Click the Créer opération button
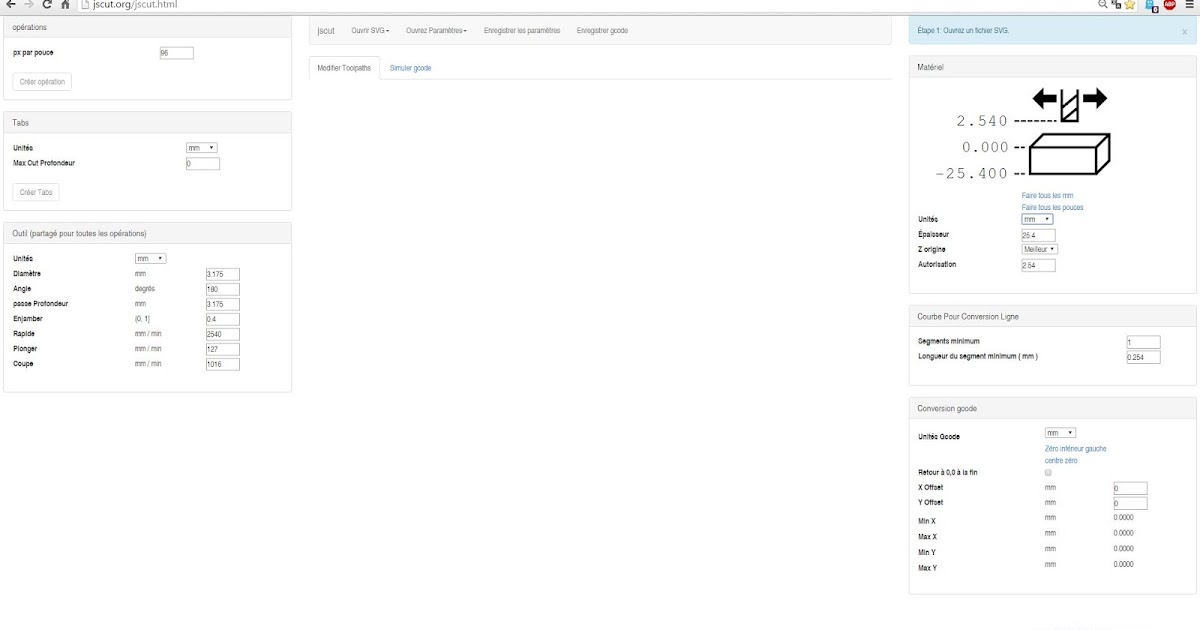Screen dimensions: 1200x630 (41, 81)
